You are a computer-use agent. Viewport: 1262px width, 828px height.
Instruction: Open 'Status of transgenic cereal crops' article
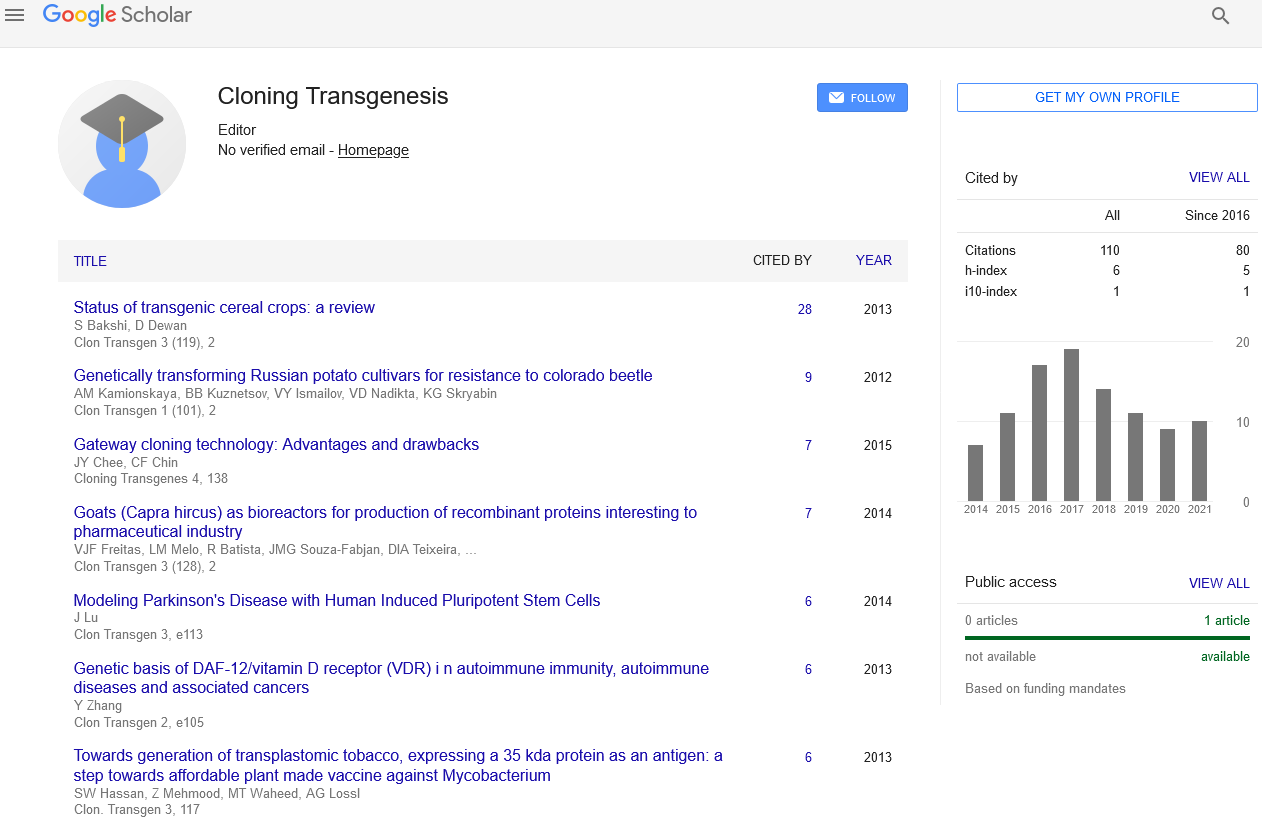click(x=224, y=308)
